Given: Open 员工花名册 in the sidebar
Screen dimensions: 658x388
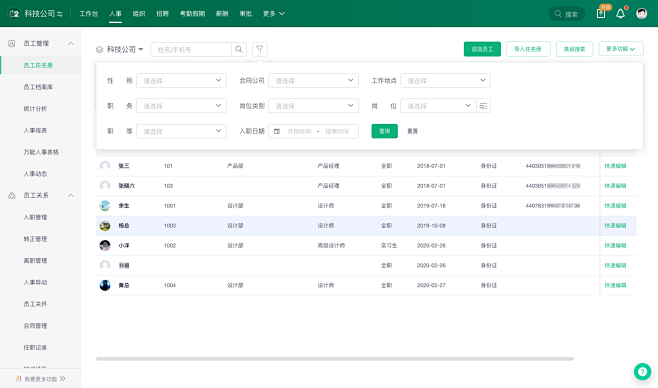Looking at the screenshot, I should click(x=41, y=65).
